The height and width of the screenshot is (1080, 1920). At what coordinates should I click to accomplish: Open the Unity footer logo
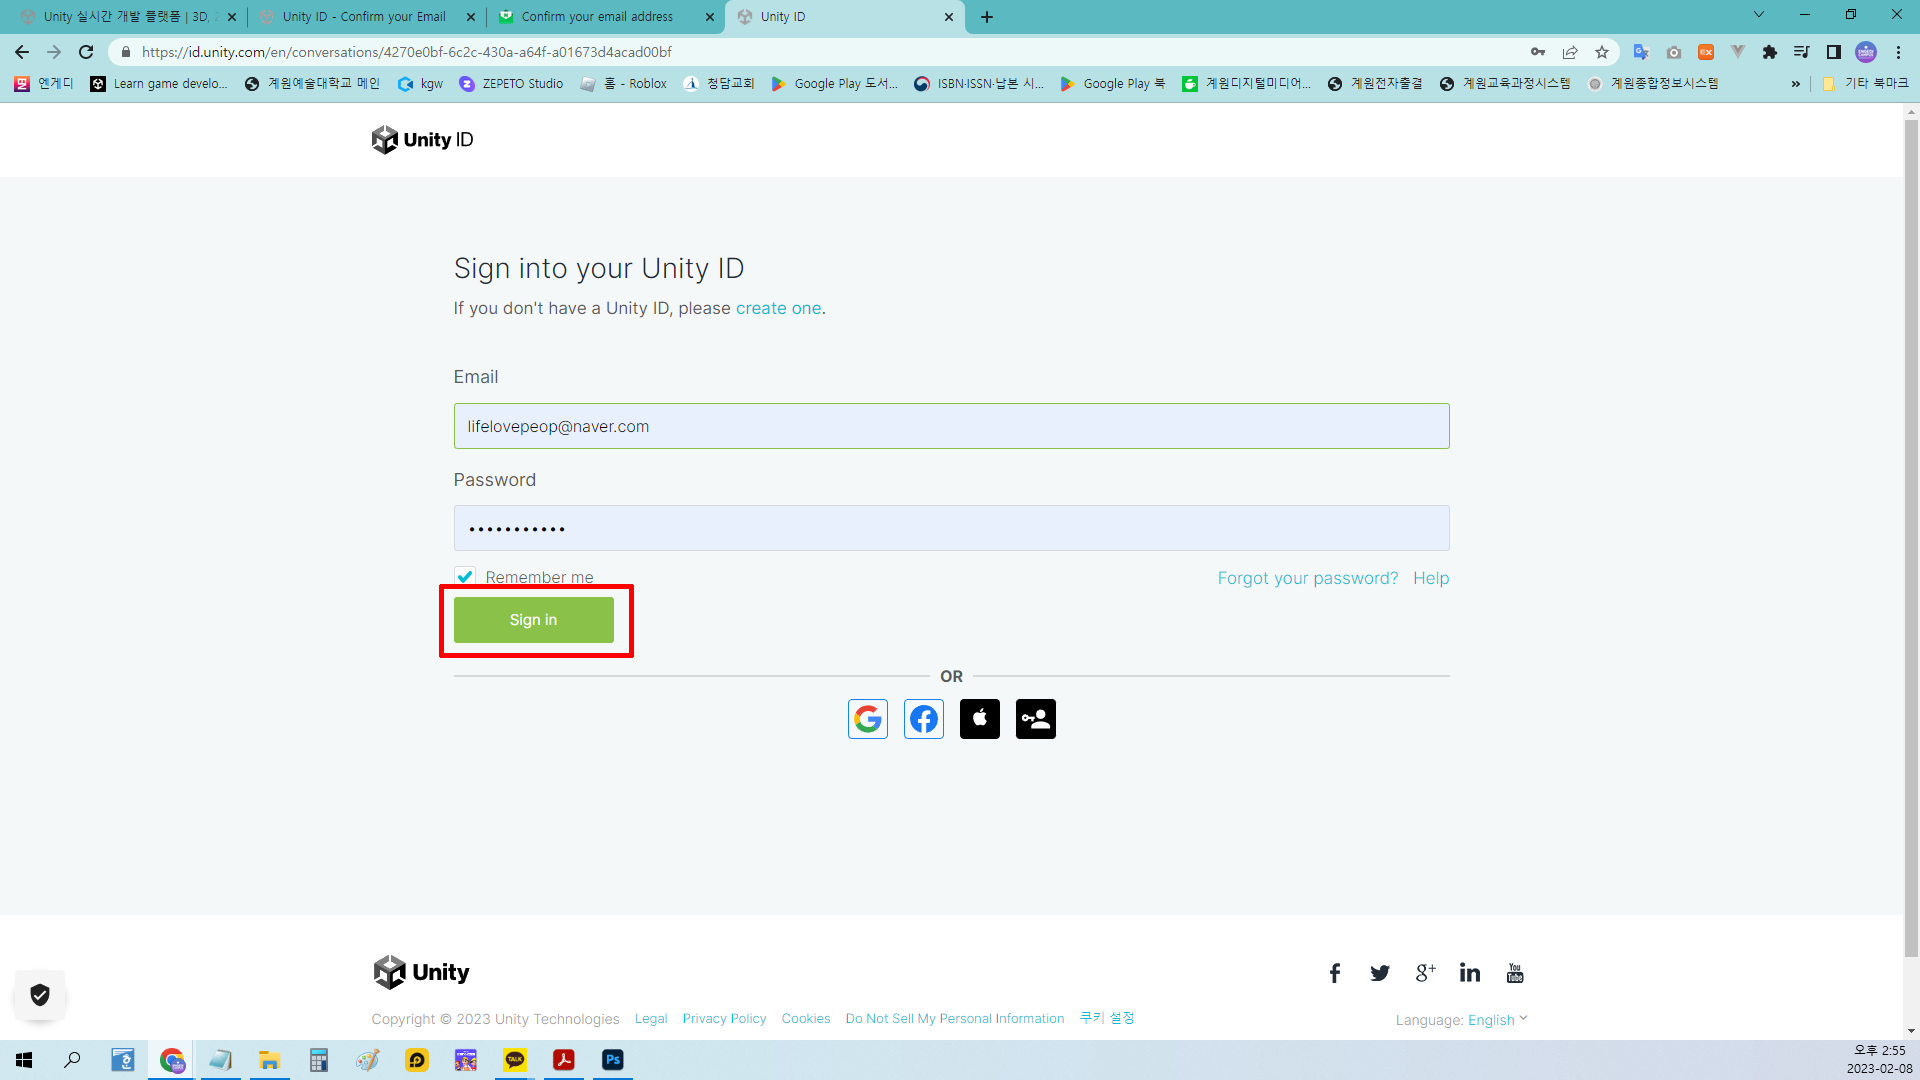(421, 972)
